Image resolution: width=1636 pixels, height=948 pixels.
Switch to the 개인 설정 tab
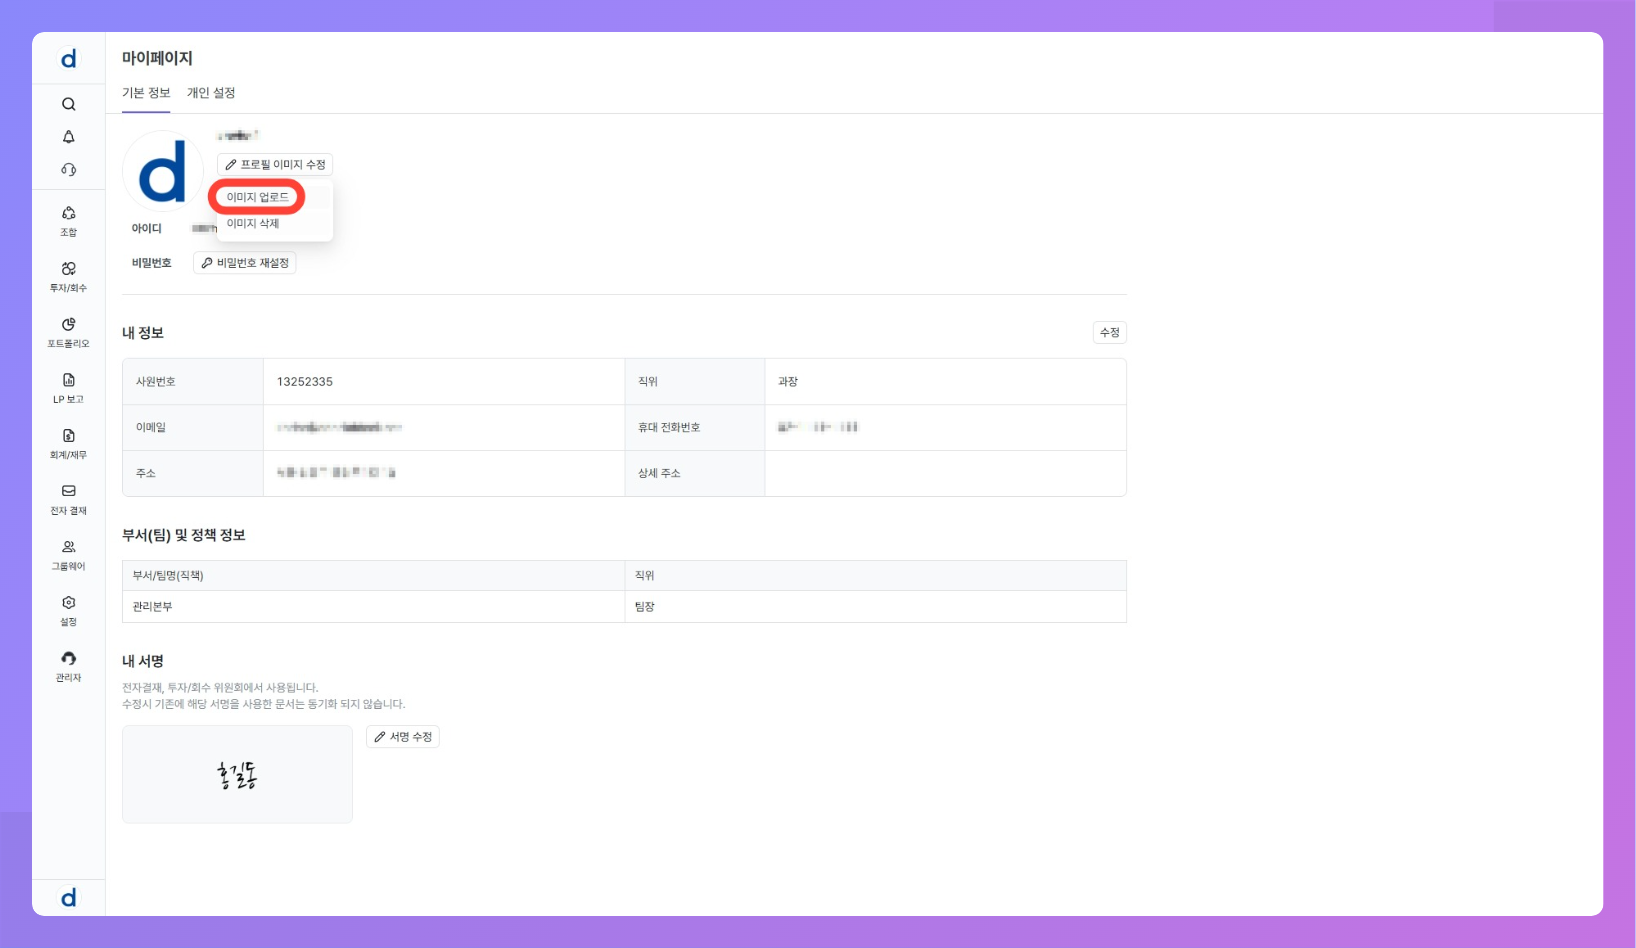point(211,93)
